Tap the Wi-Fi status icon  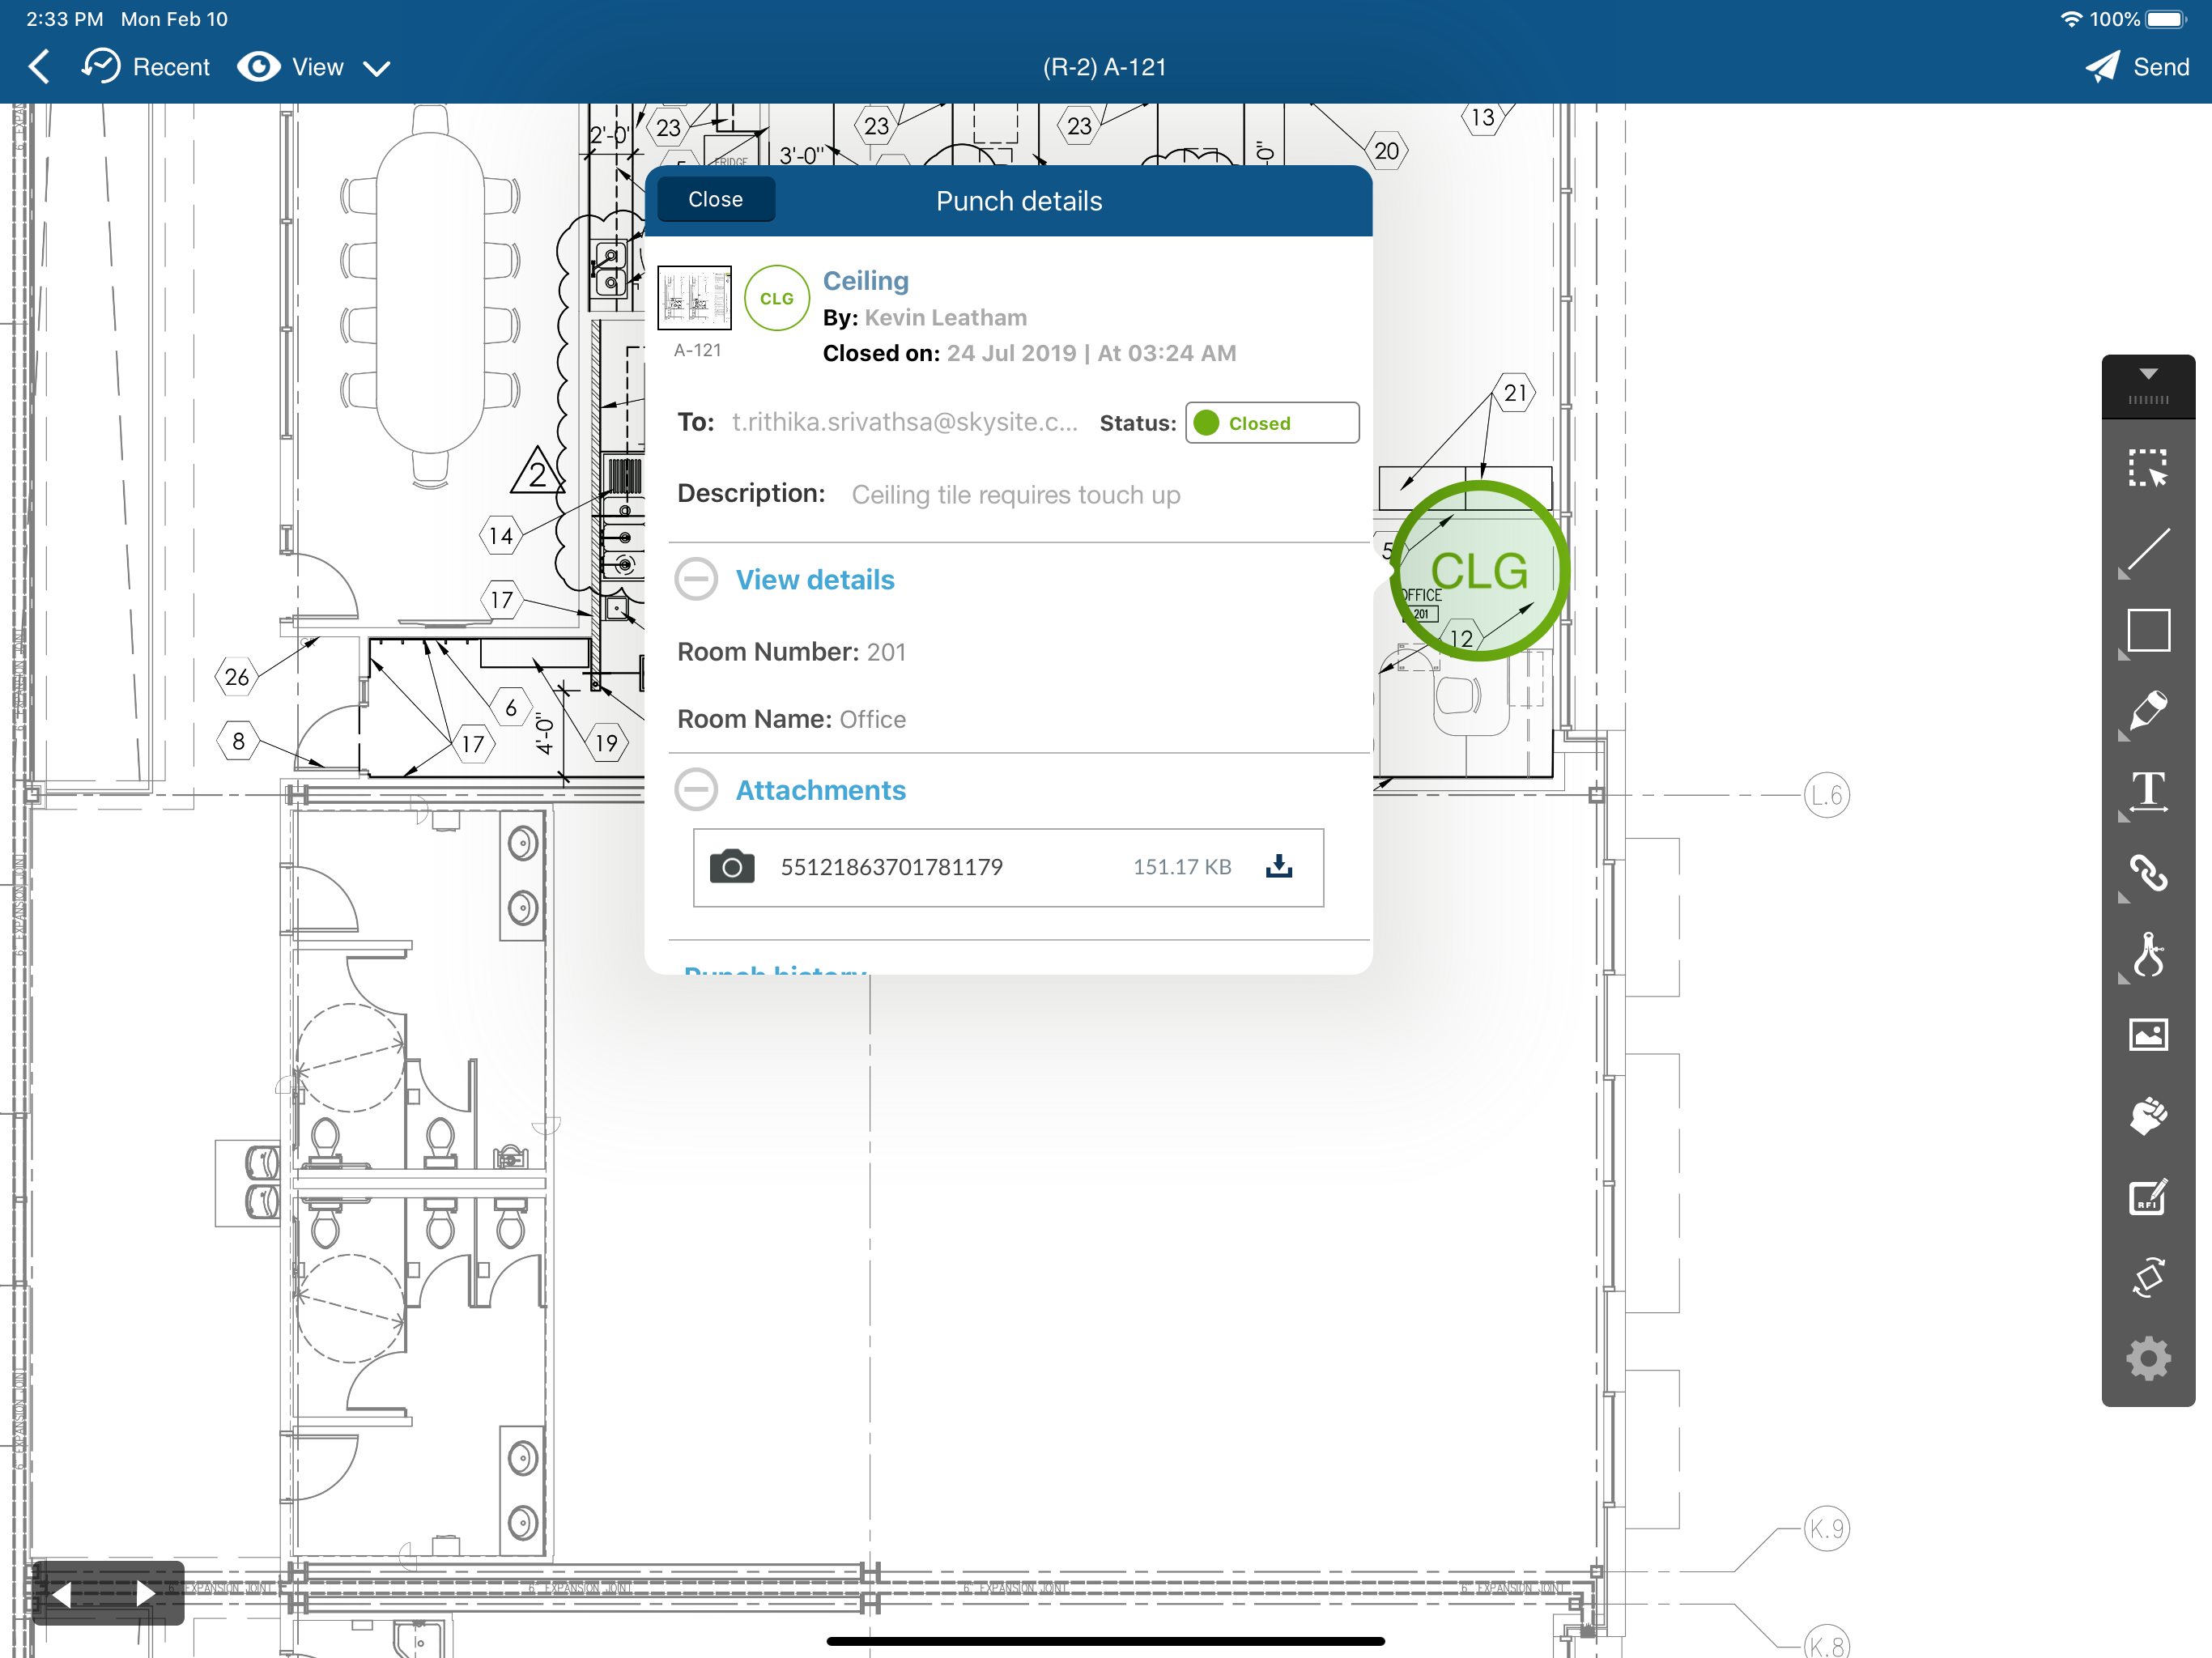2070,19
